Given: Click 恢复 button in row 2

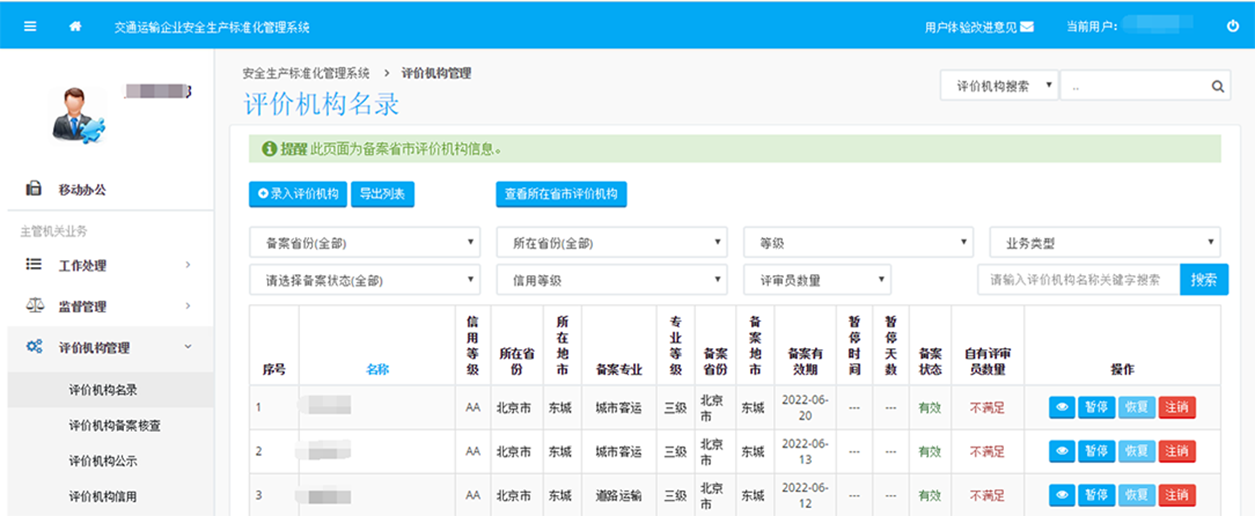Looking at the screenshot, I should point(1137,452).
